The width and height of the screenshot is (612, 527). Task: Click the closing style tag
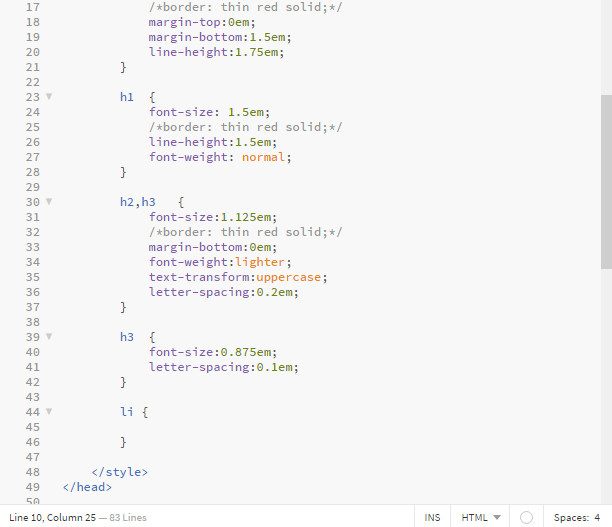pos(119,472)
